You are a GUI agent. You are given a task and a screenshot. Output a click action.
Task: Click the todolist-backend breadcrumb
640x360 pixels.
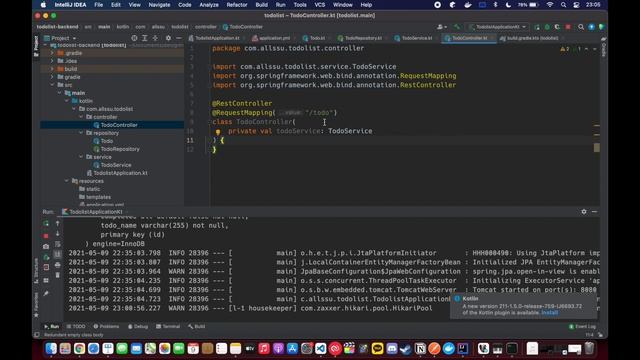pyautogui.click(x=57, y=27)
